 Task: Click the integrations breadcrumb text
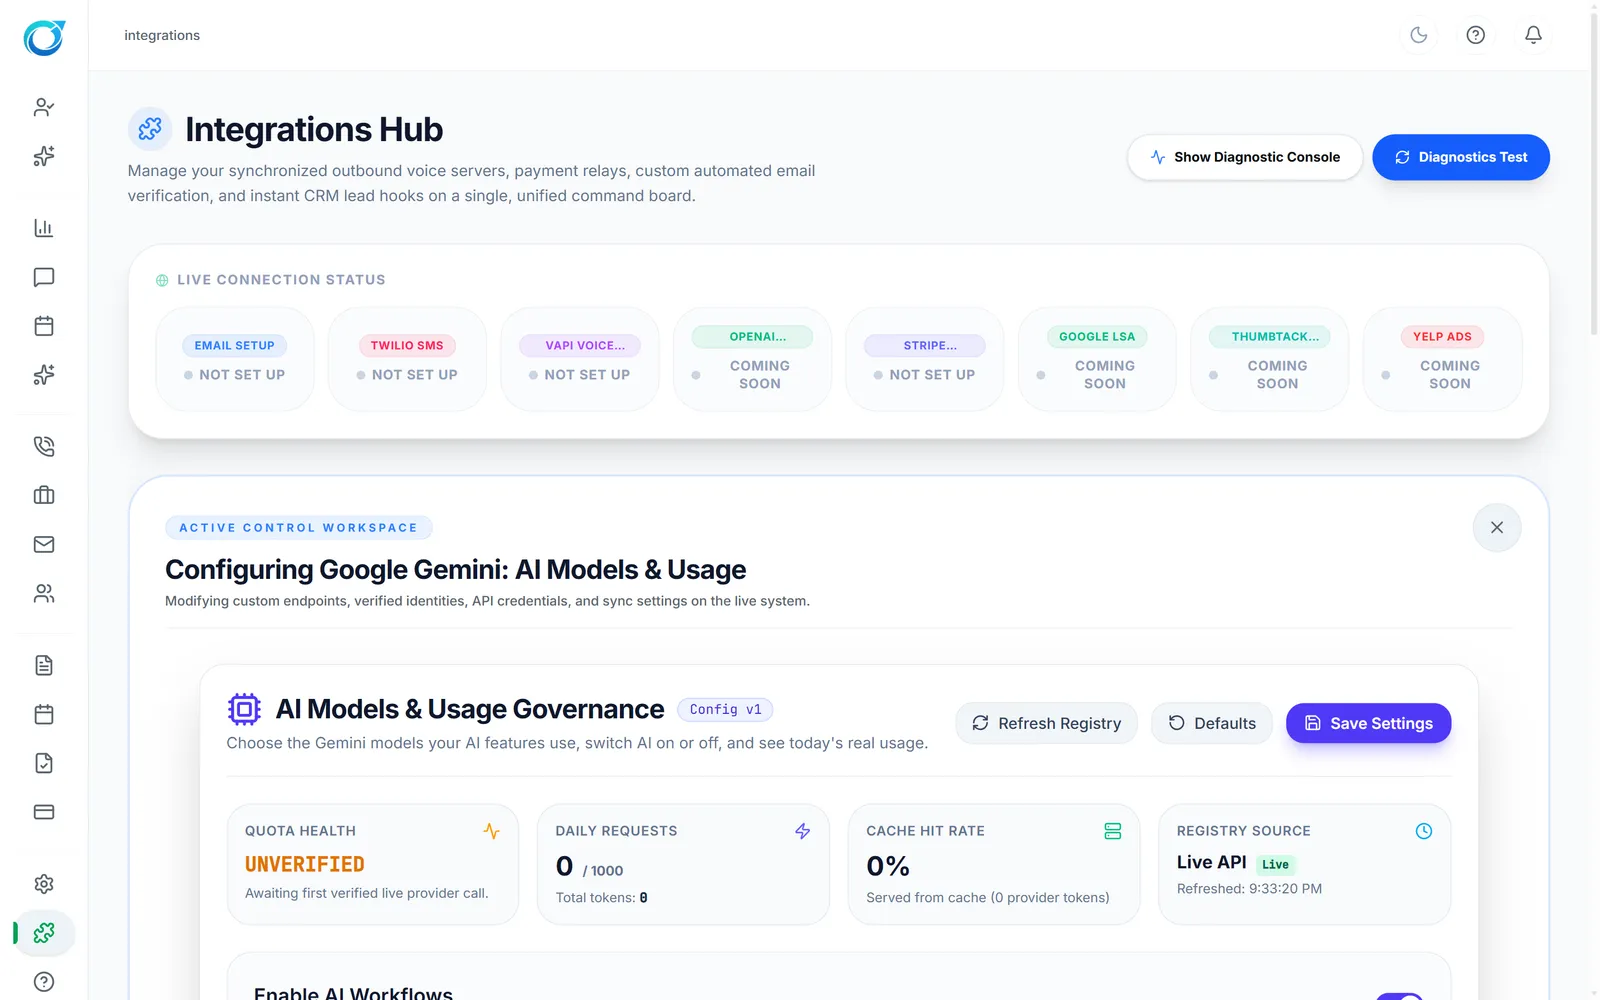click(x=162, y=36)
